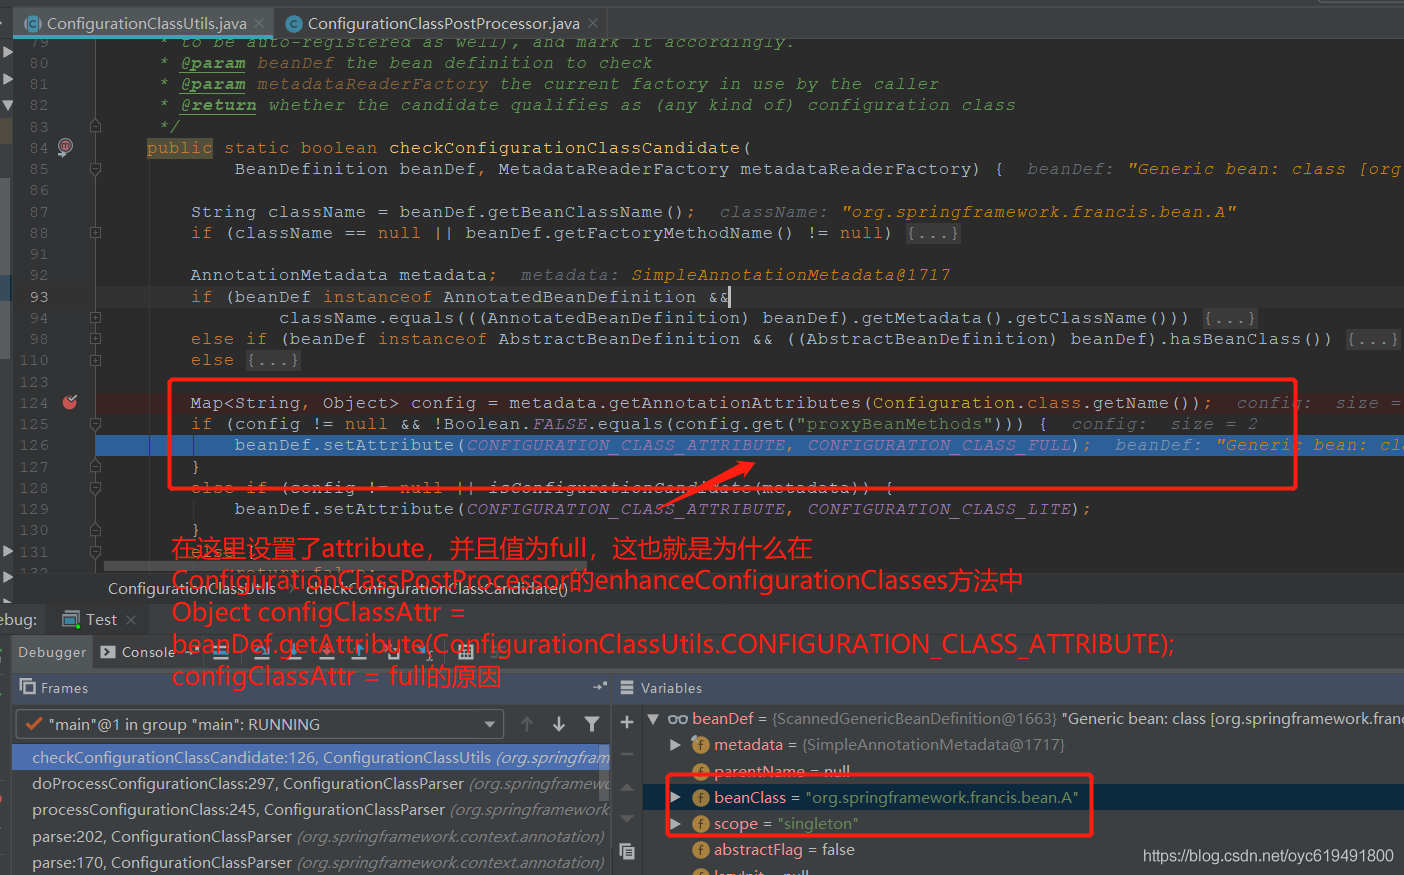Toggle the red breakpoint on line 124
The image size is (1404, 875).
pos(69,402)
